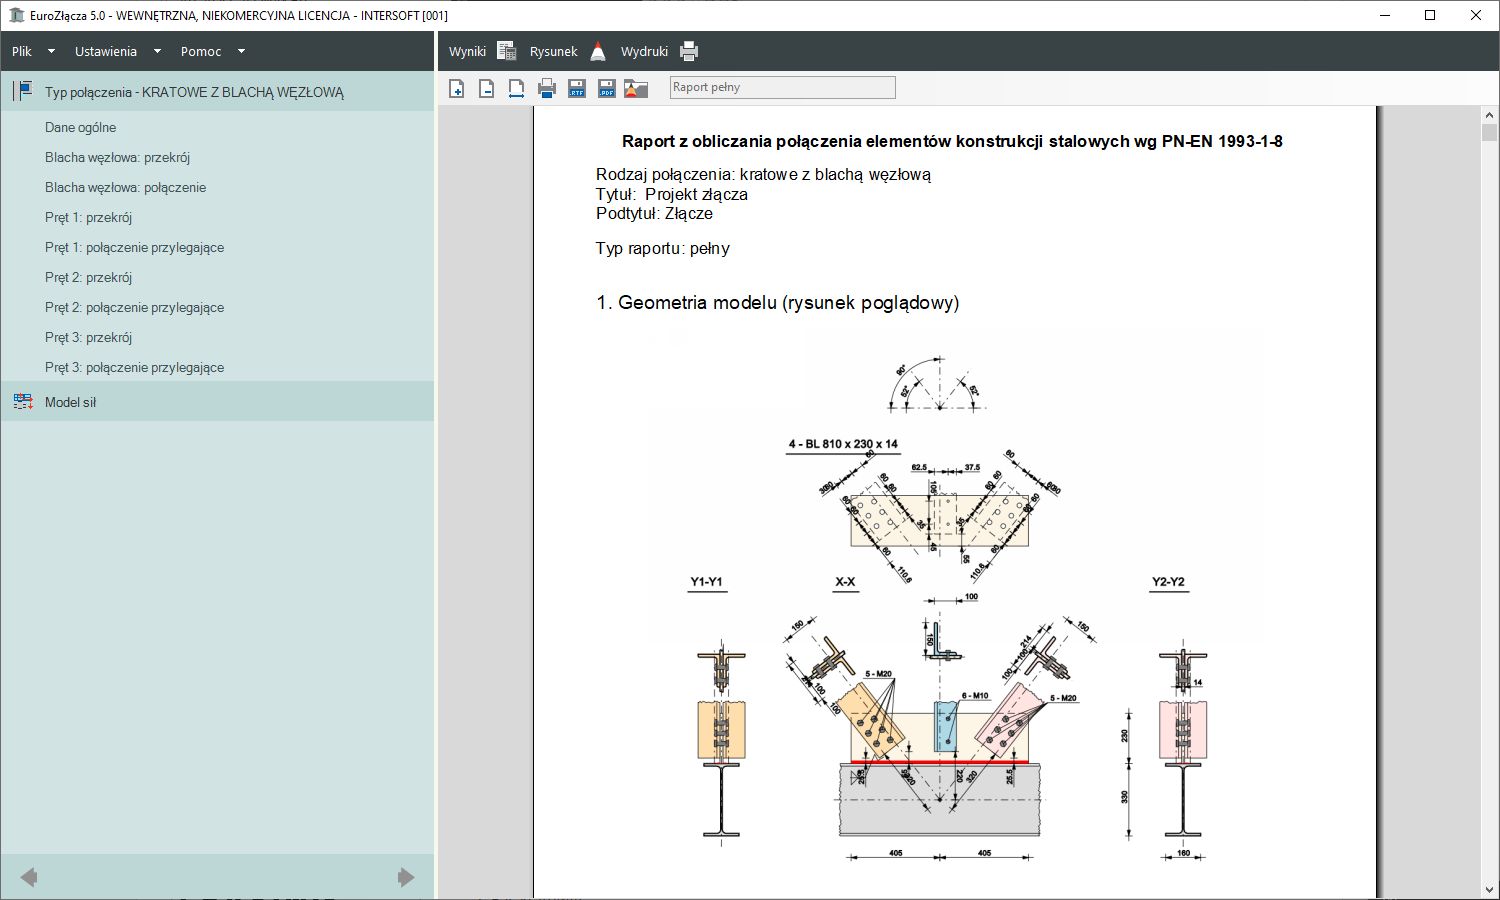
Task: Print the report using the toolbar printer icon
Action: click(546, 88)
